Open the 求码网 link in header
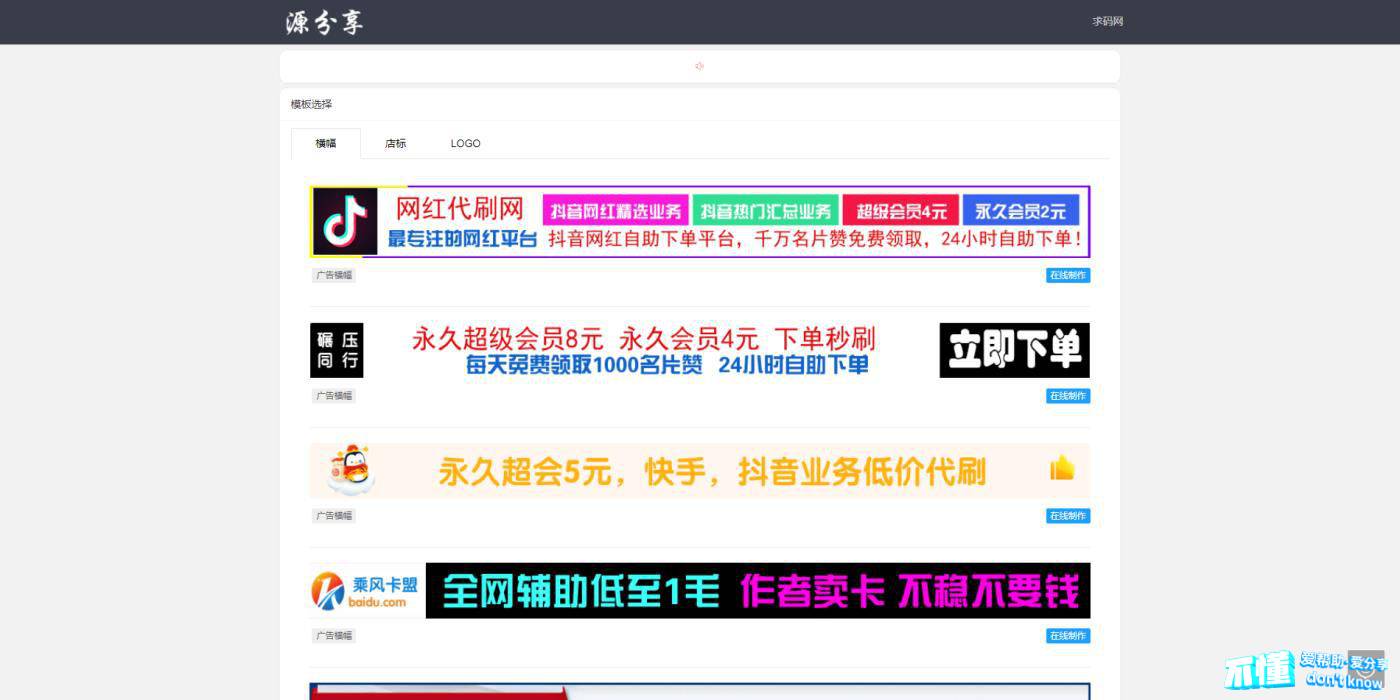Screen dimensions: 1400x700 (x=1107, y=21)
